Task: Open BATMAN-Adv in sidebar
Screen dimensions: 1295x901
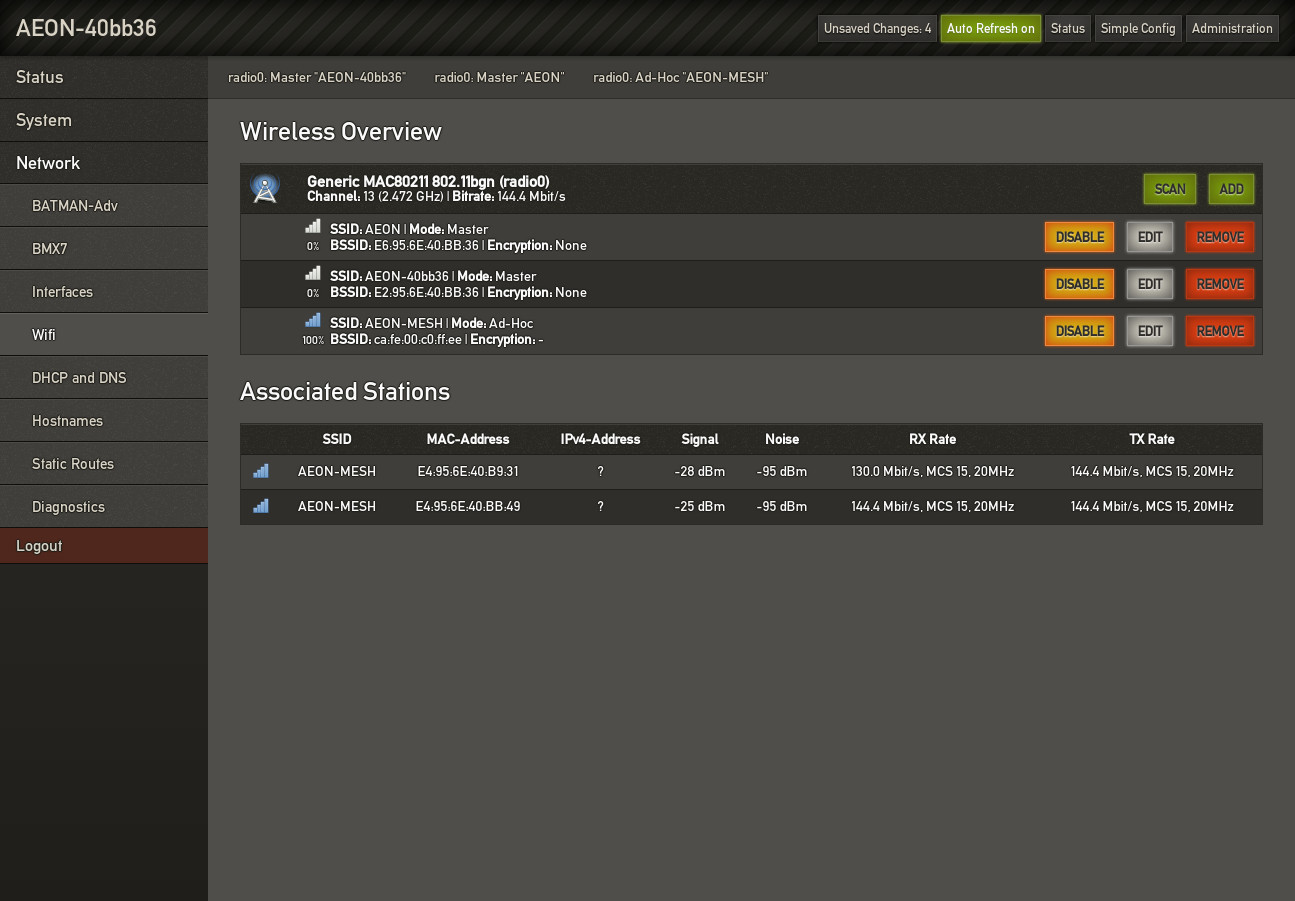Action: tap(75, 206)
